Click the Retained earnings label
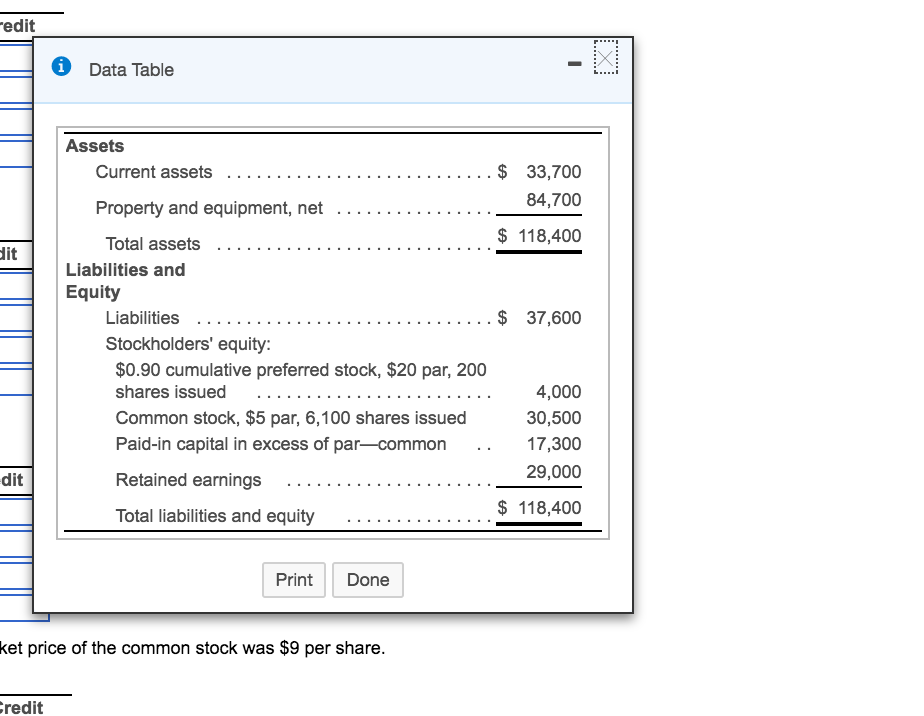Screen dimensions: 924x716 (x=188, y=480)
